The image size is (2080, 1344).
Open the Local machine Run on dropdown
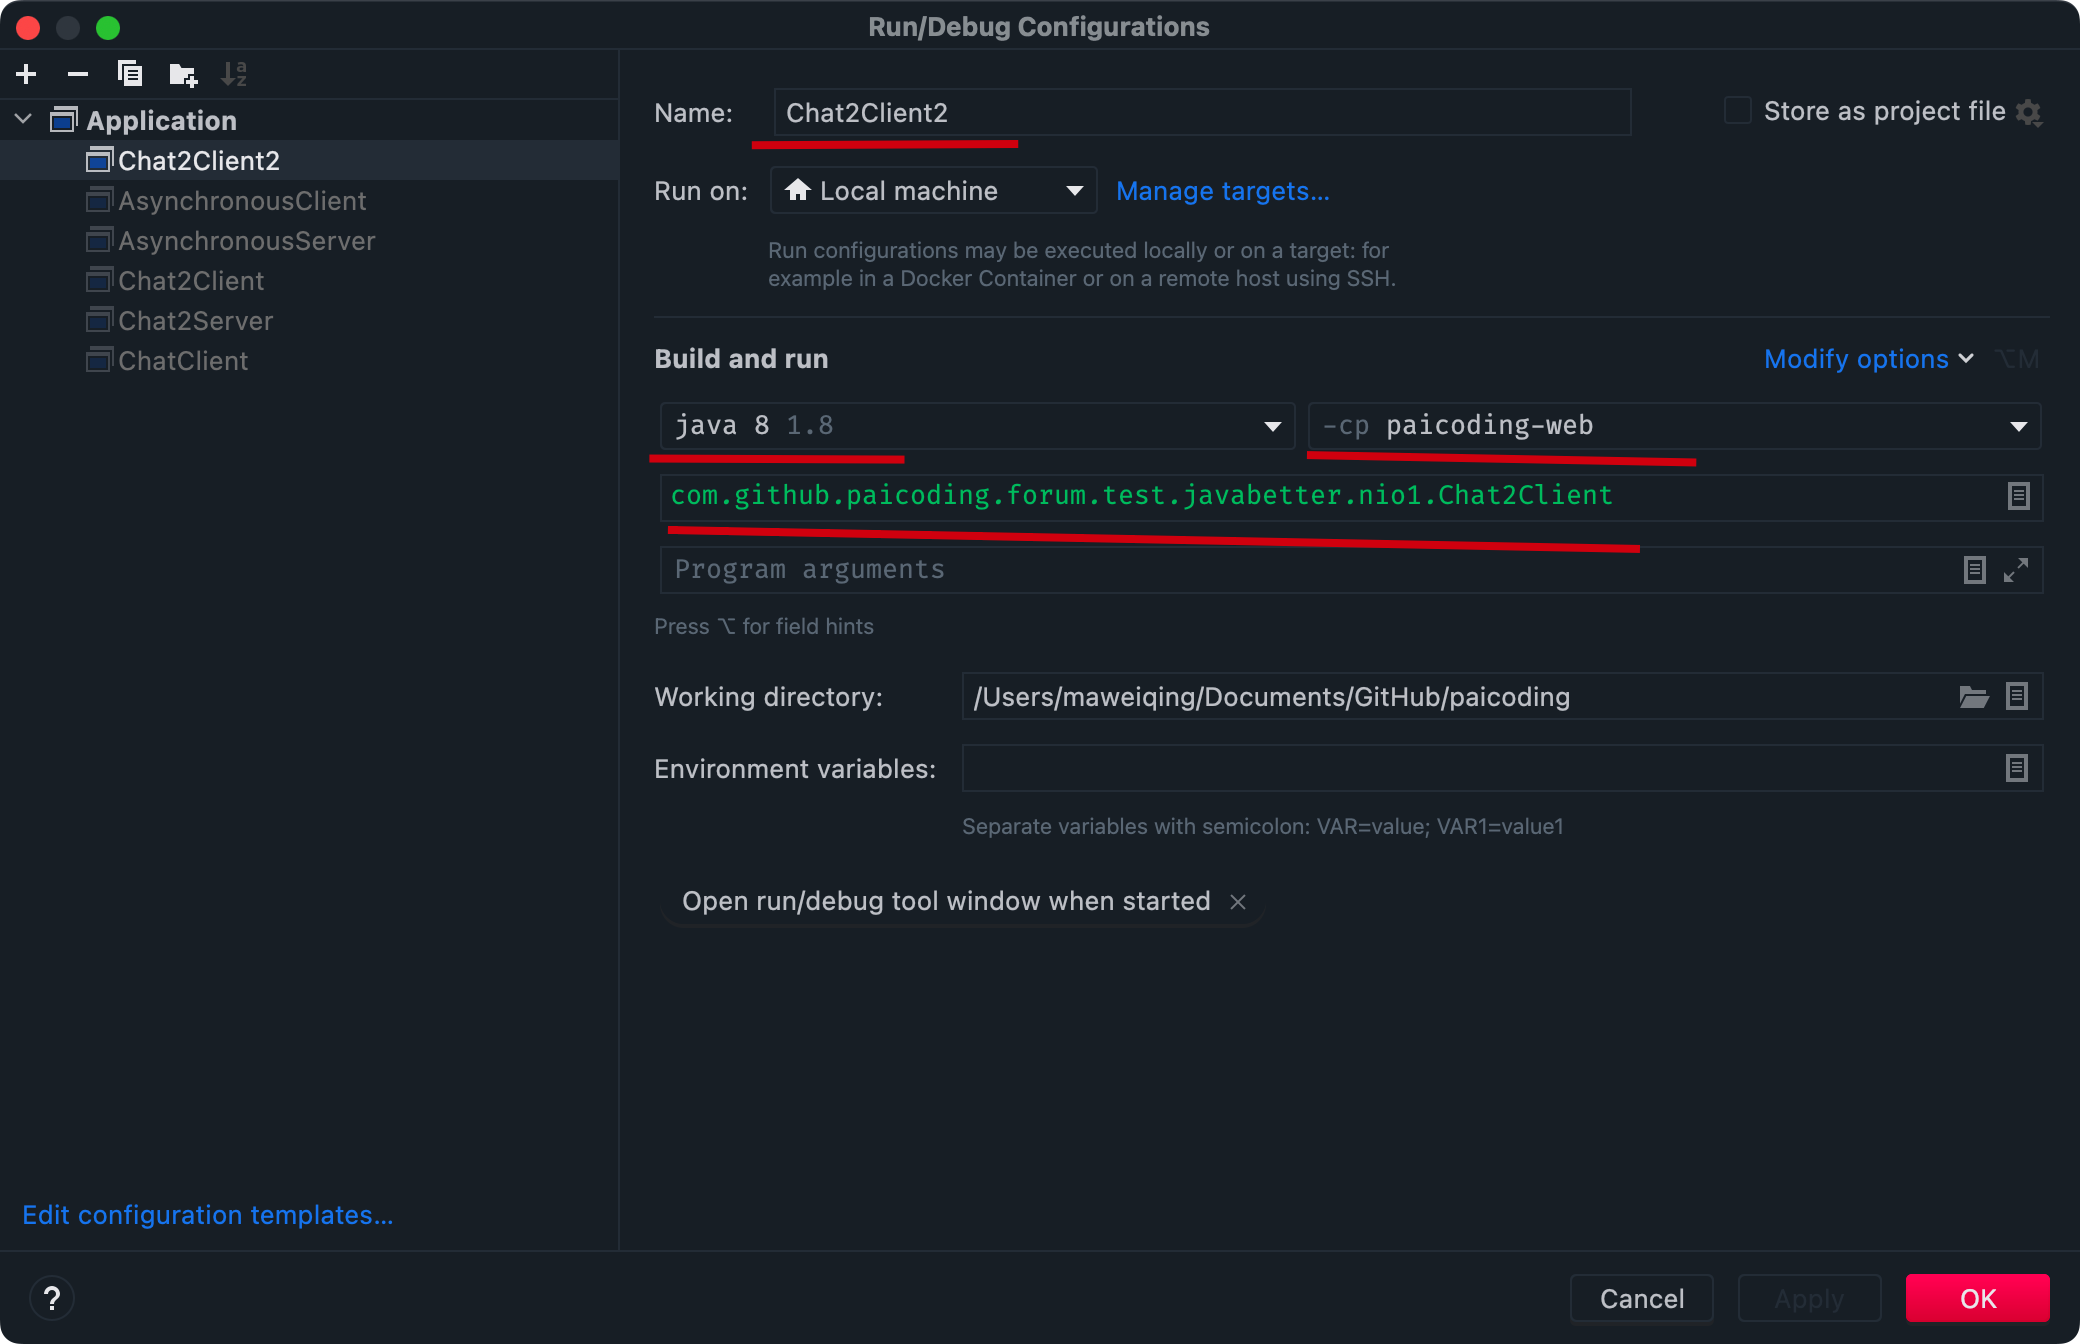pos(1074,191)
